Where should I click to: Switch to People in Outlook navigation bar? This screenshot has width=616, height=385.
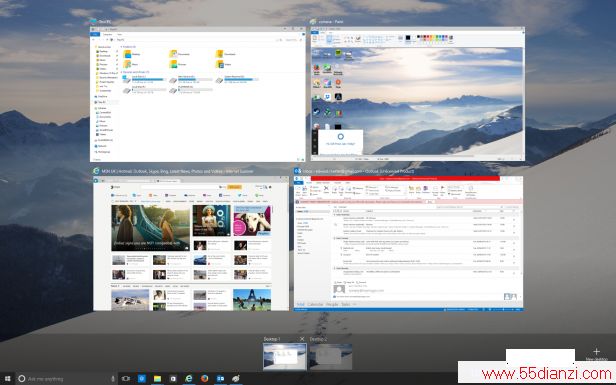coord(332,304)
